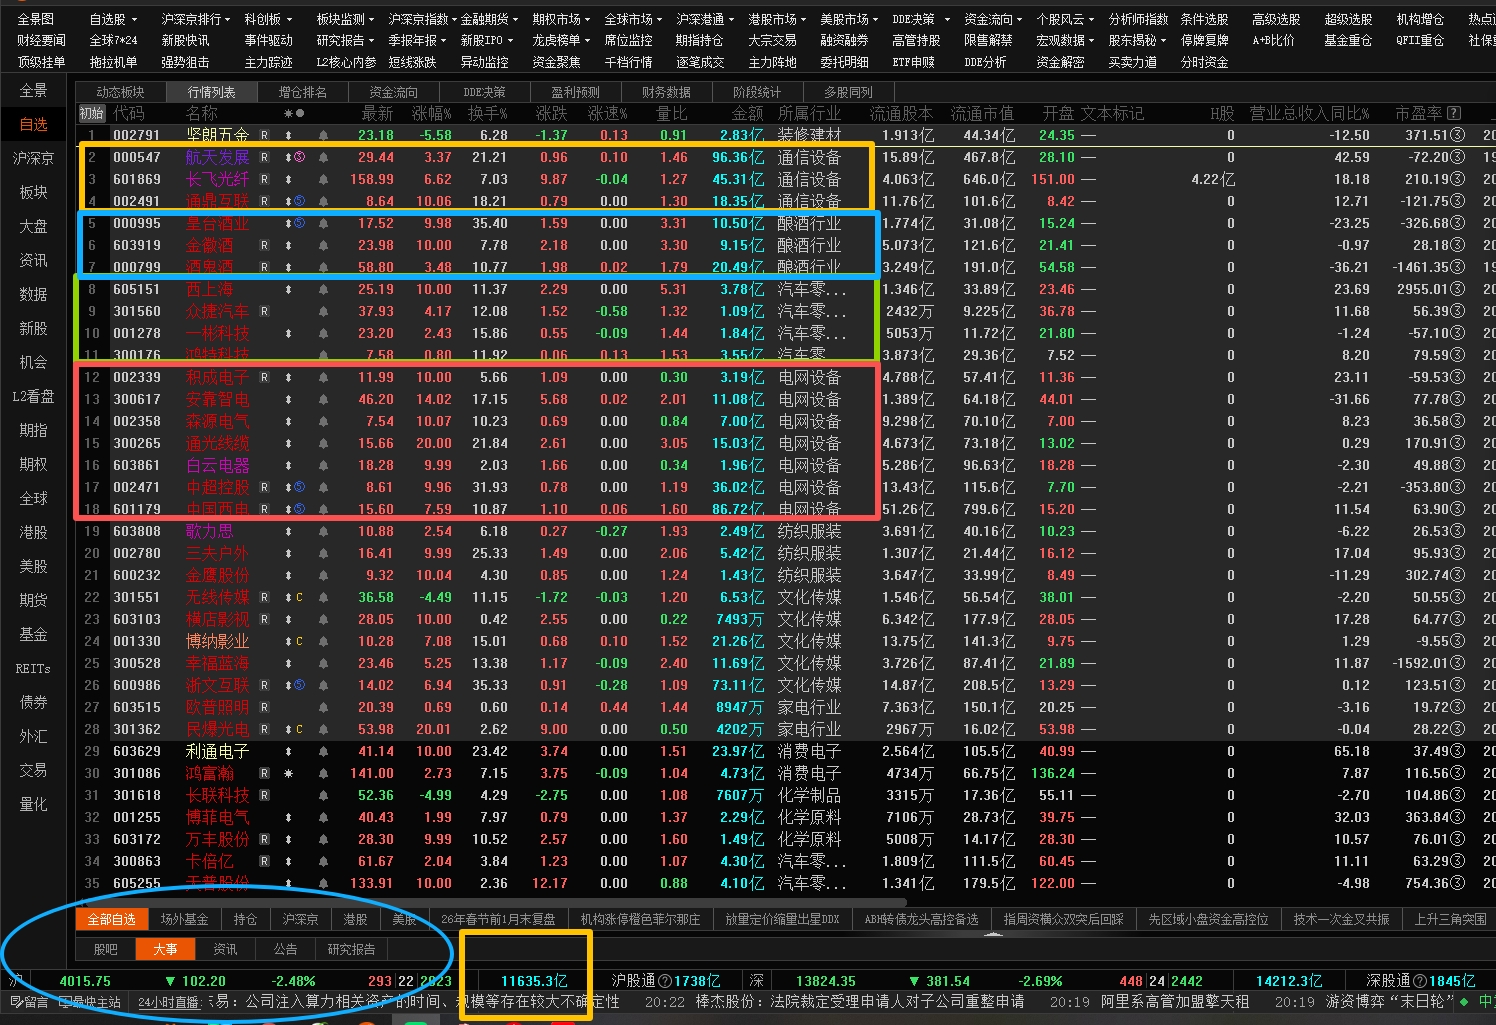The image size is (1496, 1025).
Task: Click the bell alert icon for 金徽酒
Action: coord(323,245)
